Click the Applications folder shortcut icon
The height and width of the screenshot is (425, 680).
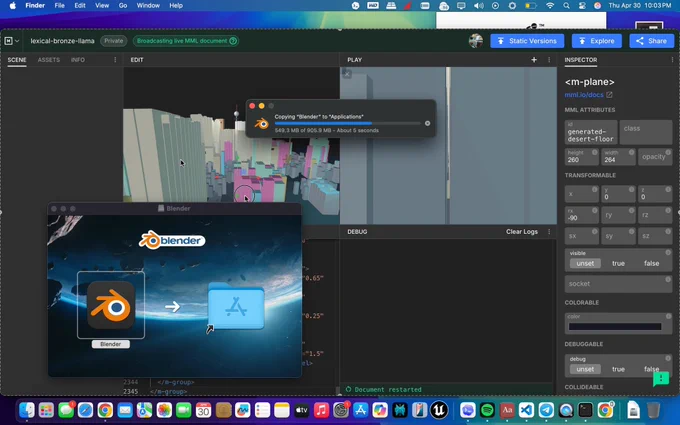click(236, 307)
